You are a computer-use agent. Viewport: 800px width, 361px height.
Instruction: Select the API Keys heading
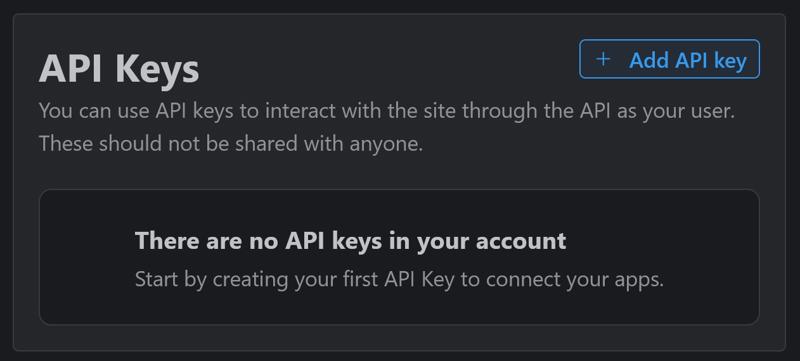[119, 69]
